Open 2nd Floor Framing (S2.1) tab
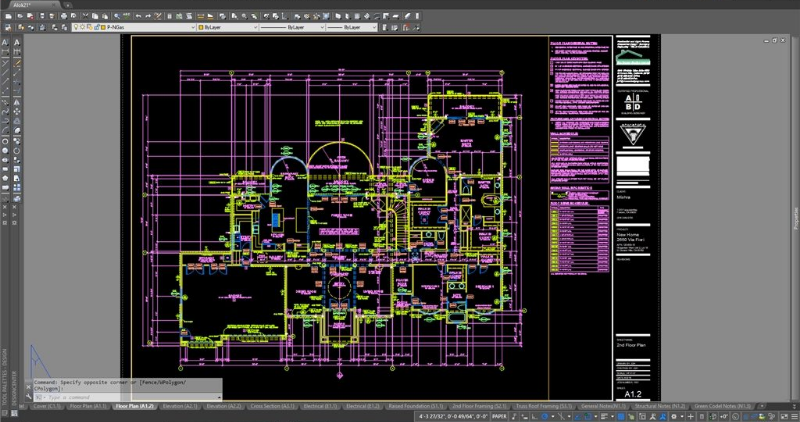The width and height of the screenshot is (800, 422). coord(479,406)
